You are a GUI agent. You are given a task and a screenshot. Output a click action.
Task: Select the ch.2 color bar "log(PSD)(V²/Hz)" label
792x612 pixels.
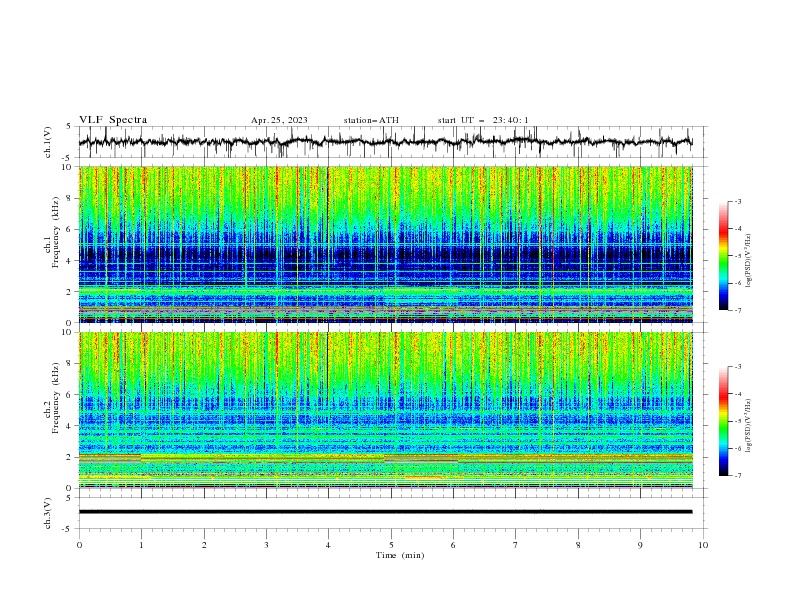click(749, 426)
